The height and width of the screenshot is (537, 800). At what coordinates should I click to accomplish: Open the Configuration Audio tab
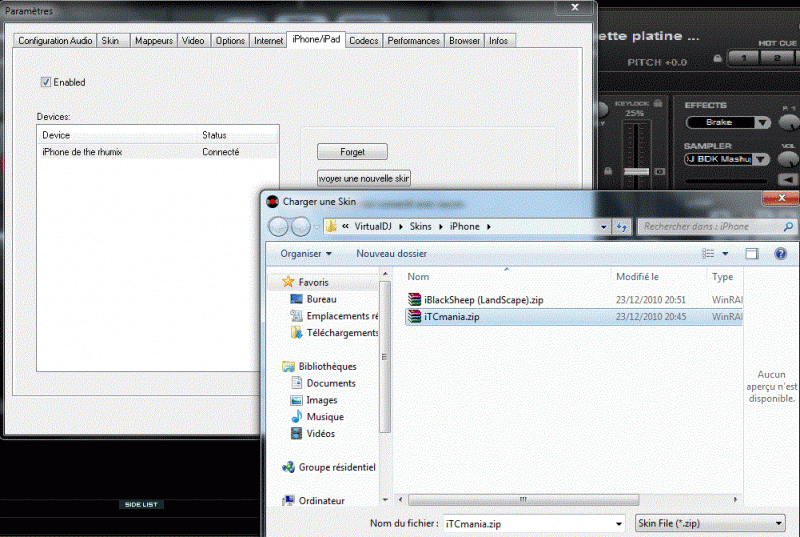pyautogui.click(x=55, y=41)
